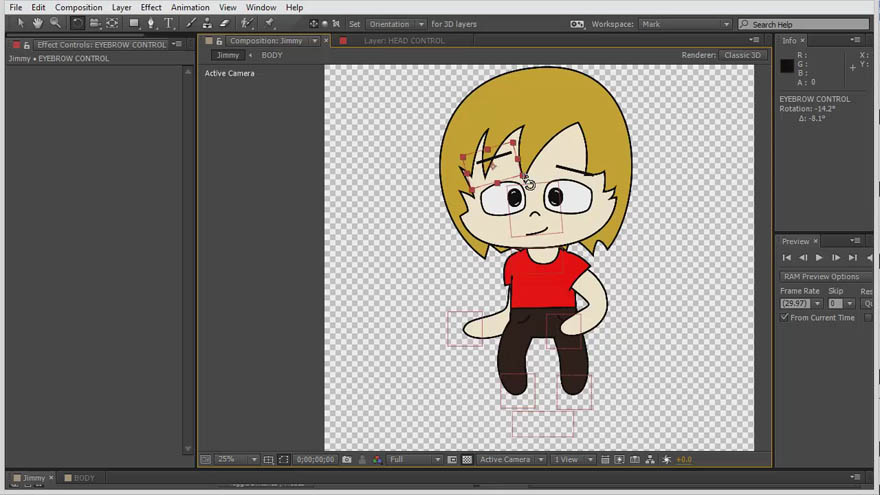
Task: Click the Fast Previews icon
Action: point(620,460)
